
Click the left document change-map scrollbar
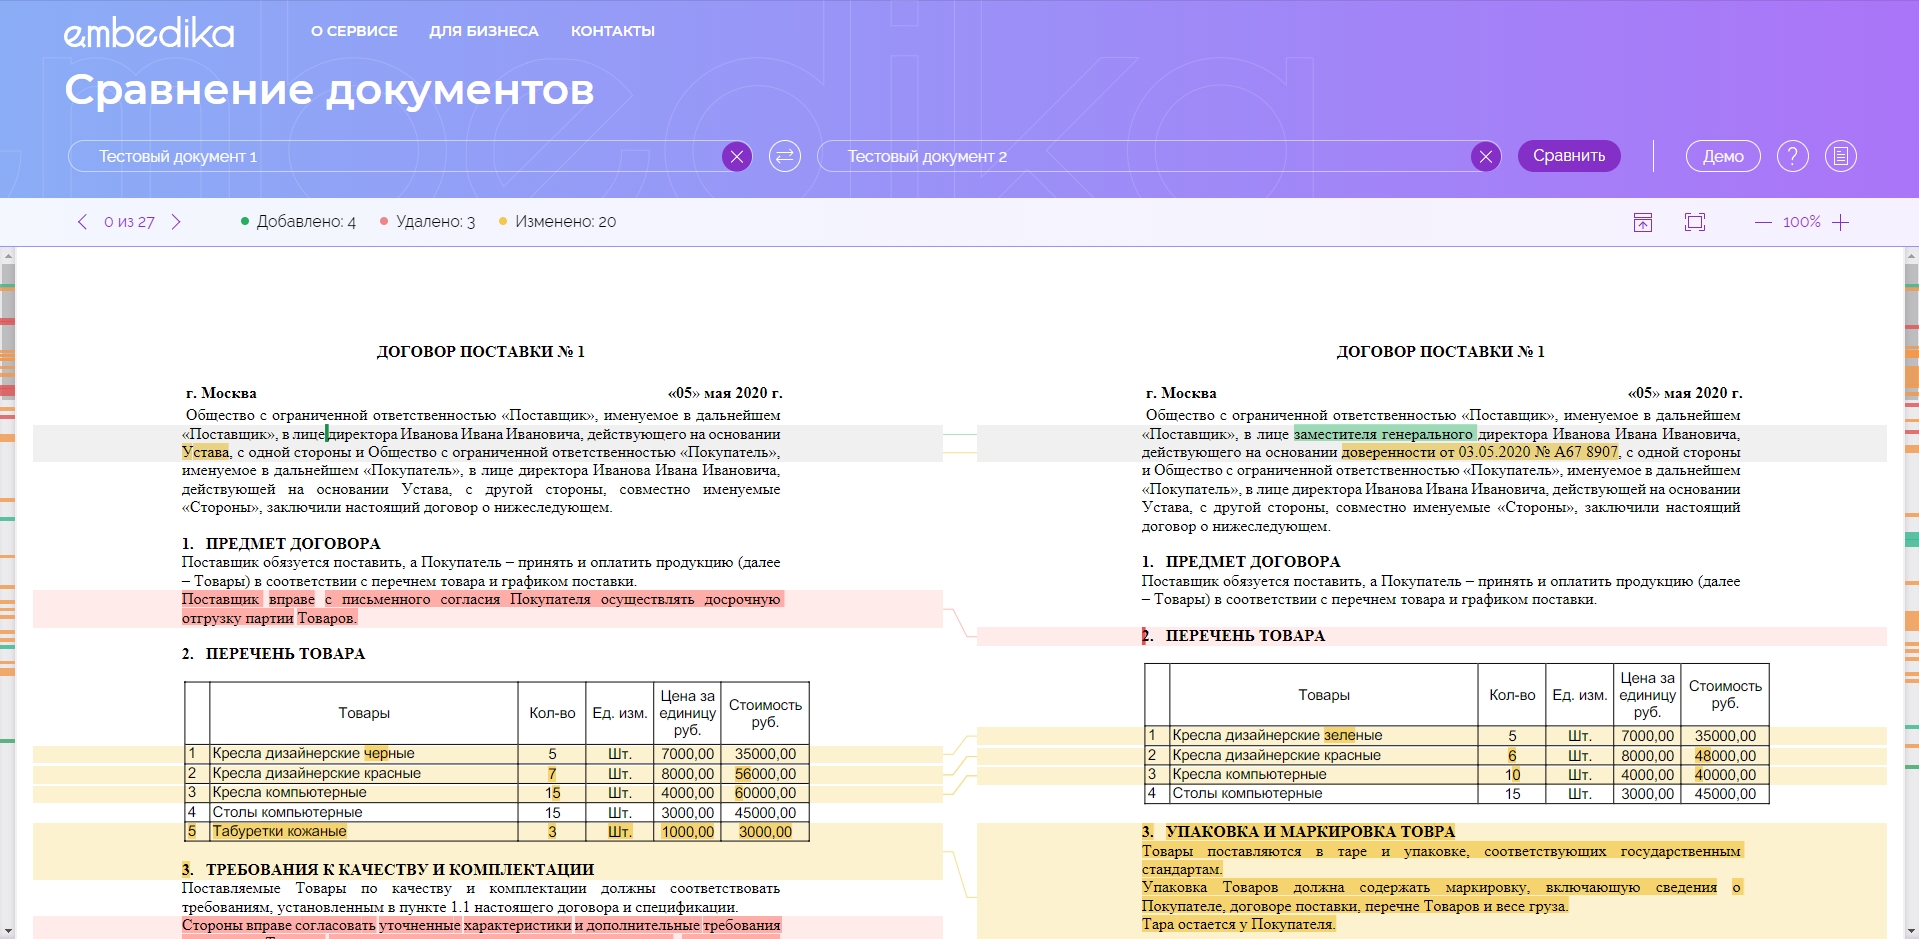point(7,592)
